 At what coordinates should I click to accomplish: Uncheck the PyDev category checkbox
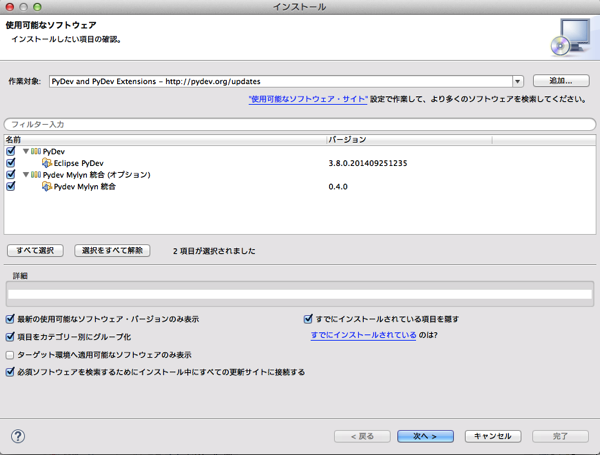click(11, 151)
